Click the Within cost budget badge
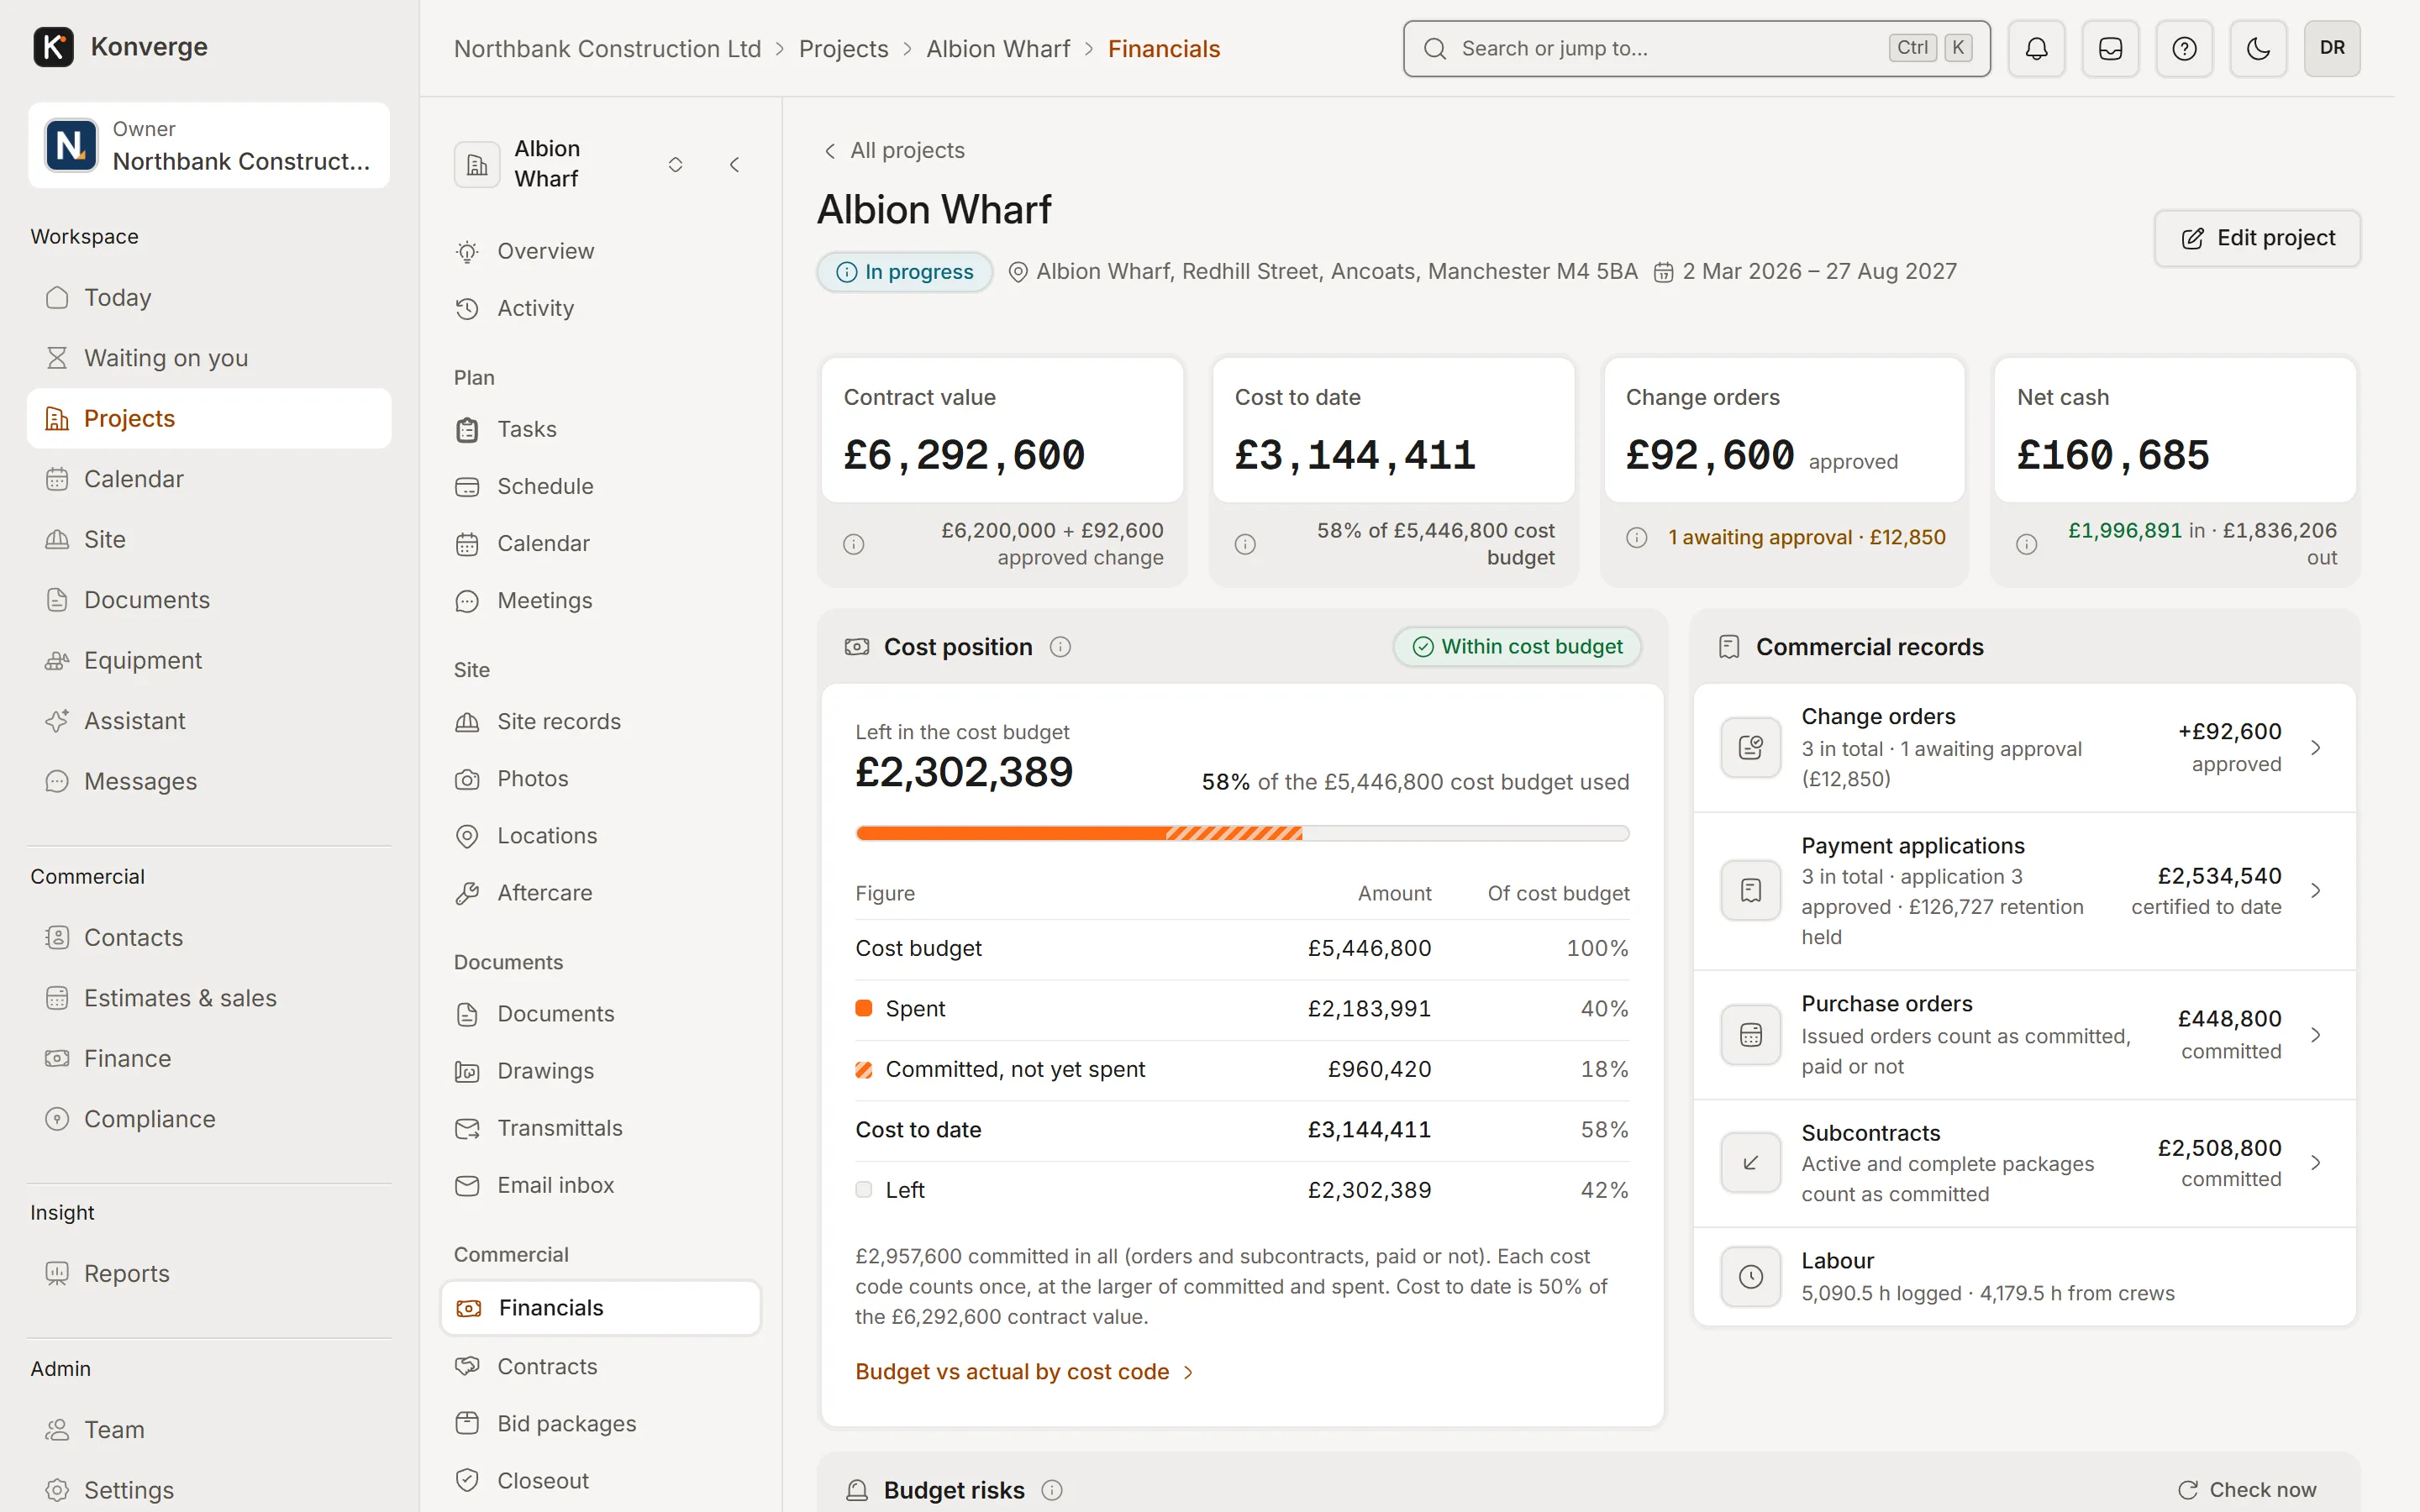This screenshot has width=2420, height=1512. 1517,647
